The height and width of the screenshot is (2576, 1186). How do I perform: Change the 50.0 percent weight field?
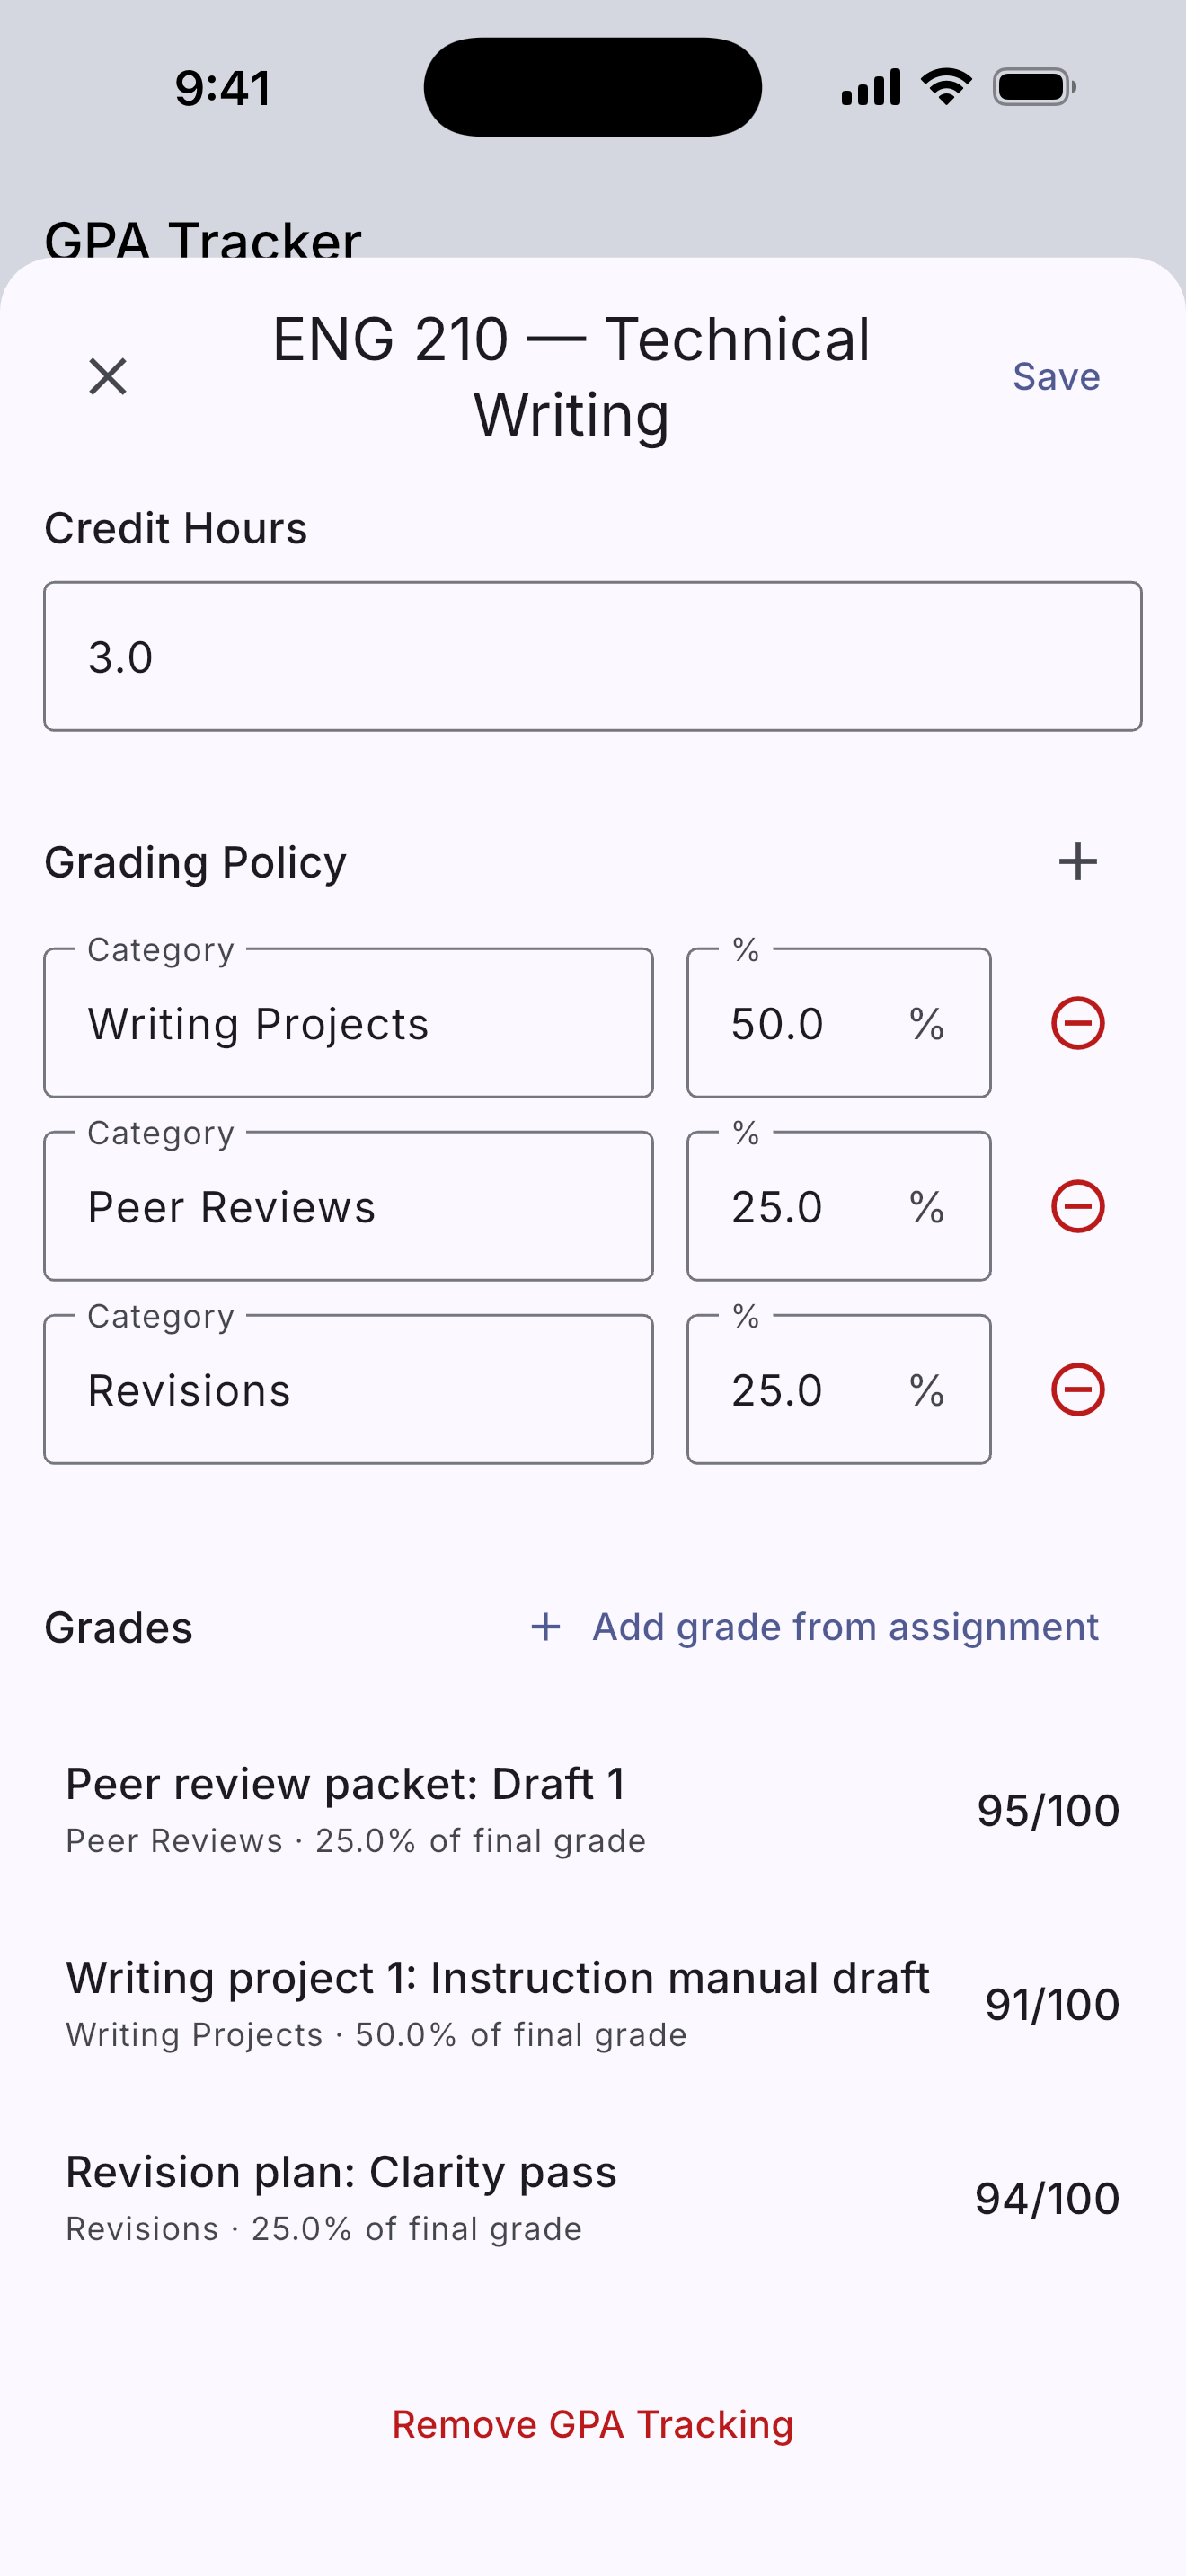(839, 1023)
